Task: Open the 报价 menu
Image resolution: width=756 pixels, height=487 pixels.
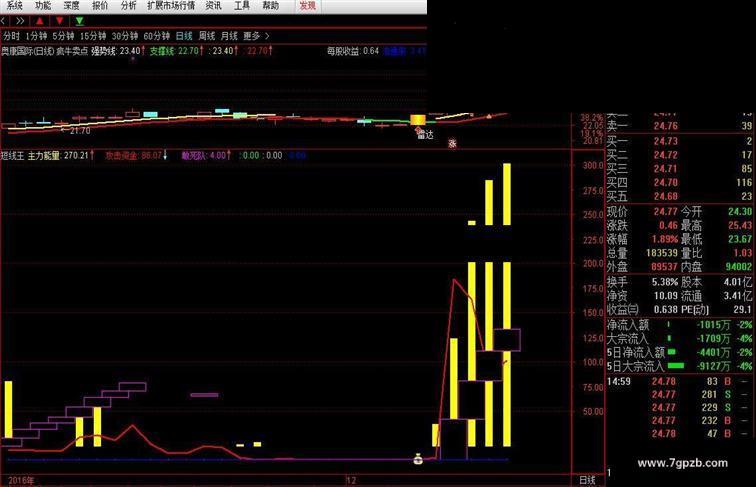Action: pyautogui.click(x=100, y=6)
